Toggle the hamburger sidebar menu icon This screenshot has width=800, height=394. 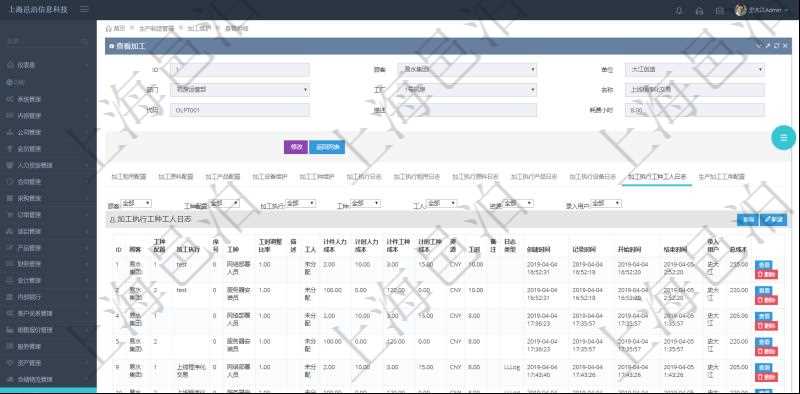84,10
